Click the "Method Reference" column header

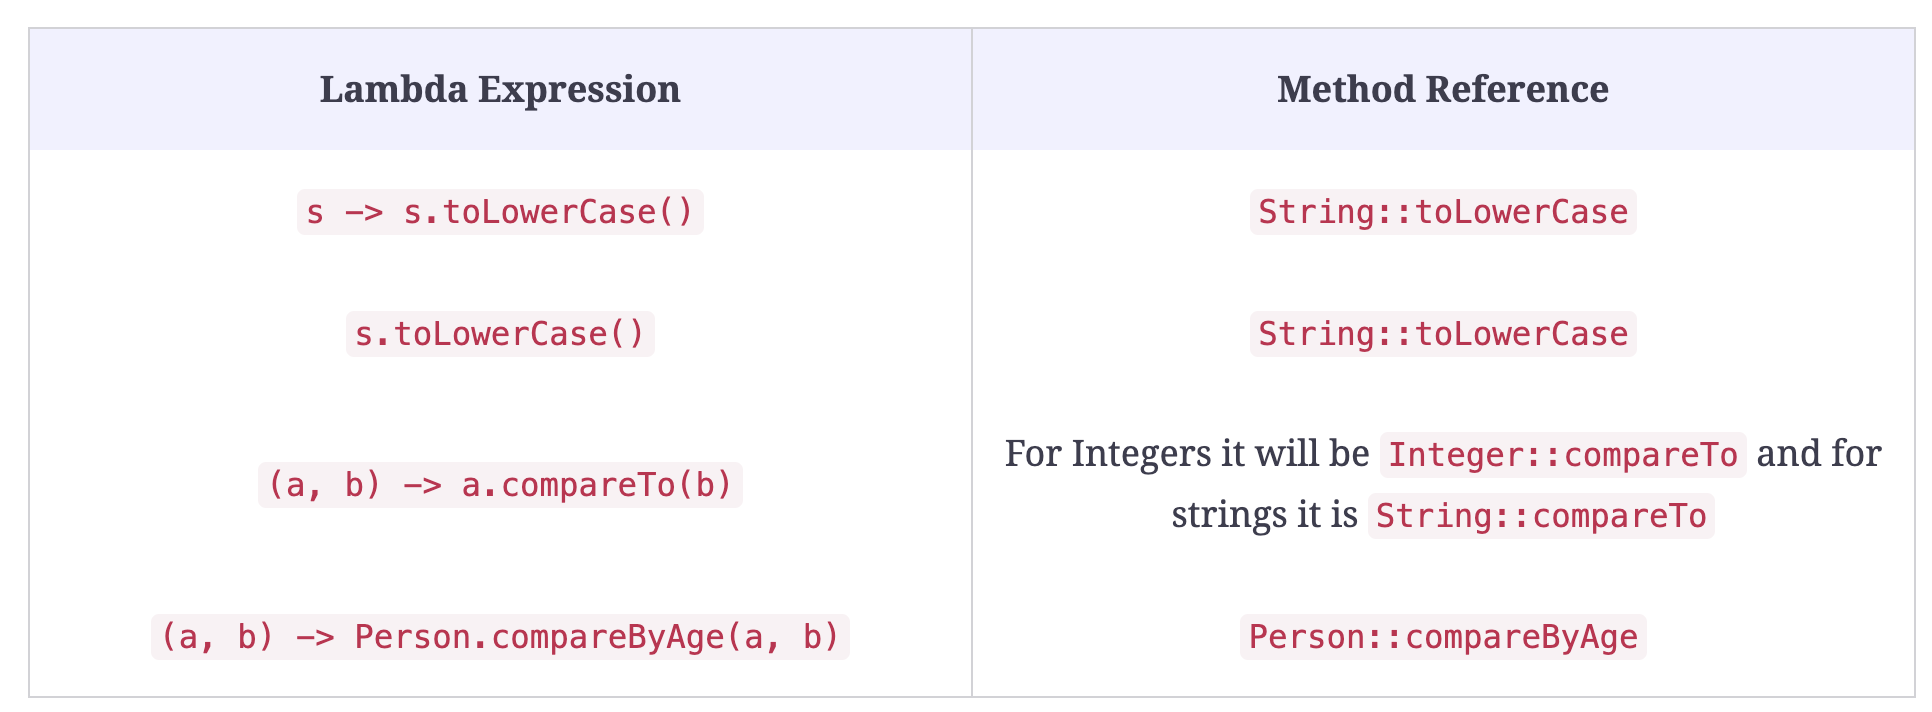tap(1442, 89)
